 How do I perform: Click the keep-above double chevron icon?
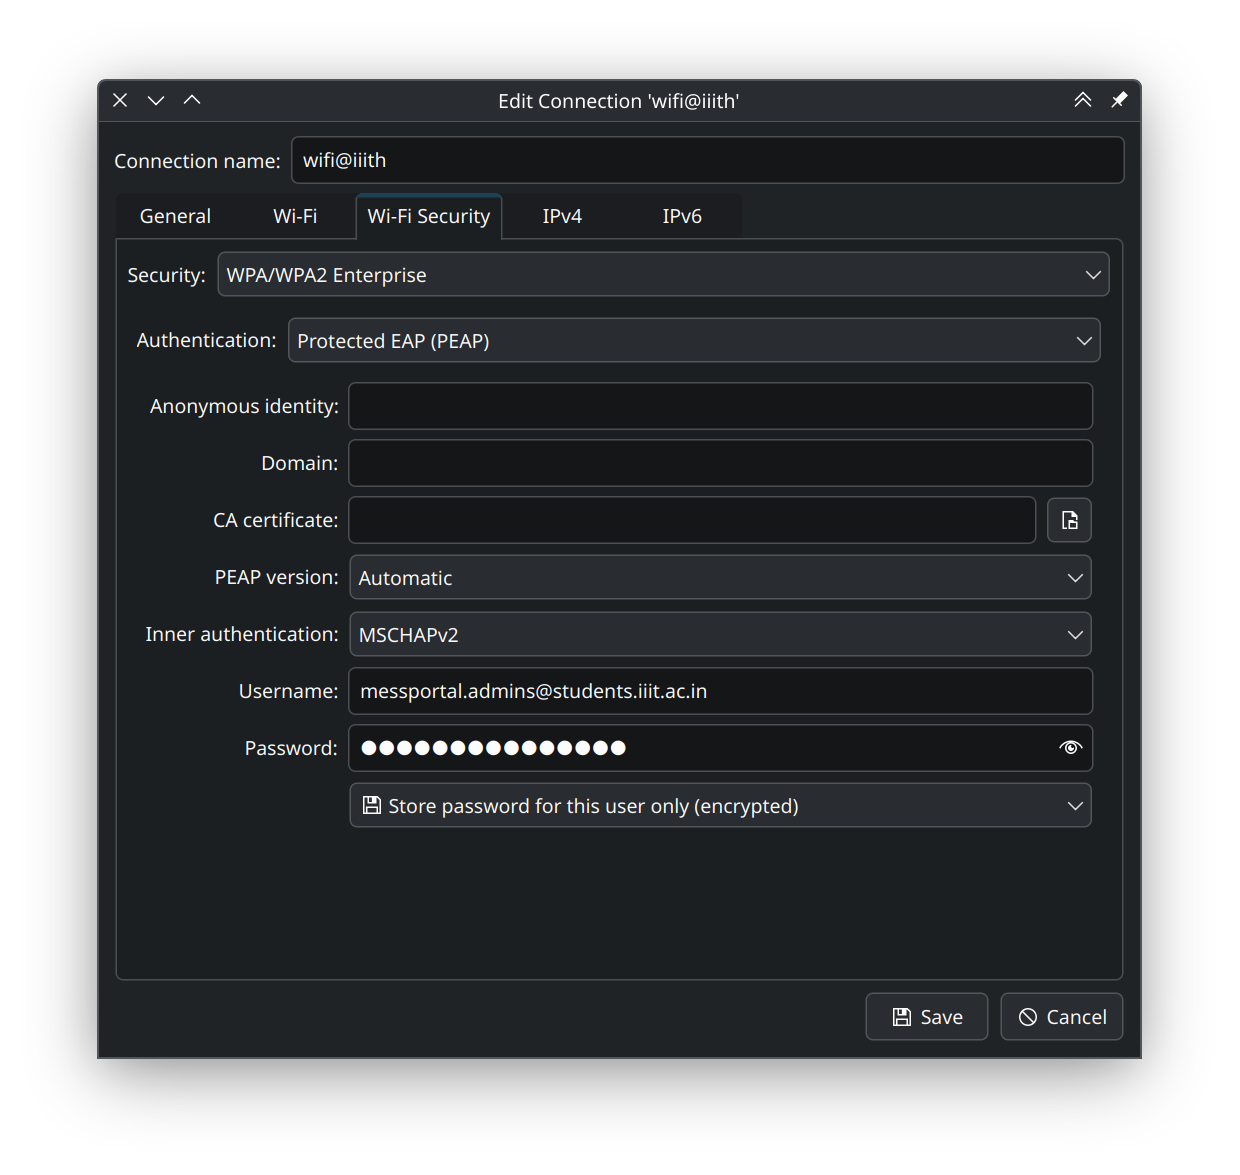pos(1083,100)
